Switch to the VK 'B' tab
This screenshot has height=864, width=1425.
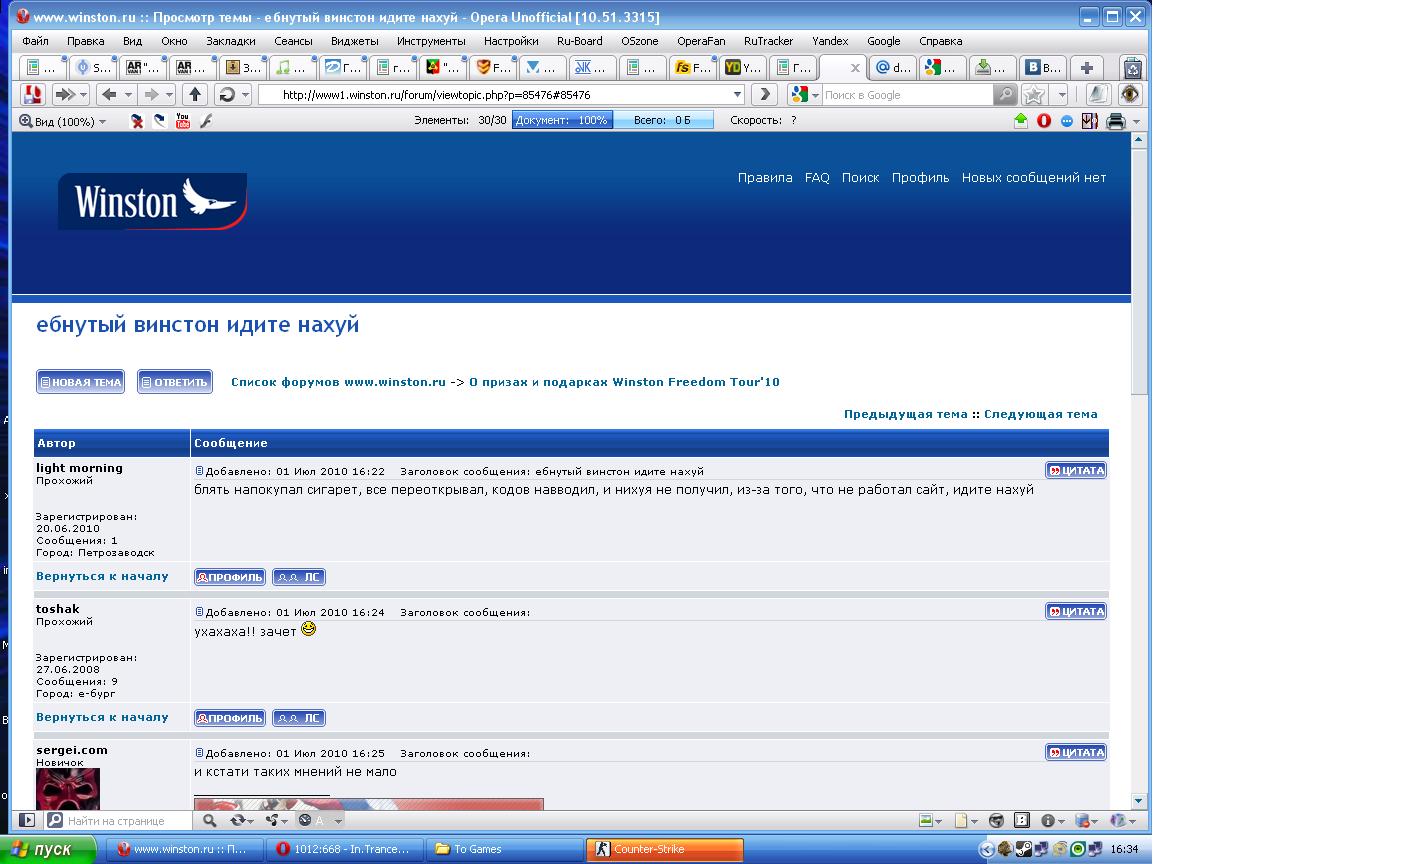[x=1044, y=68]
